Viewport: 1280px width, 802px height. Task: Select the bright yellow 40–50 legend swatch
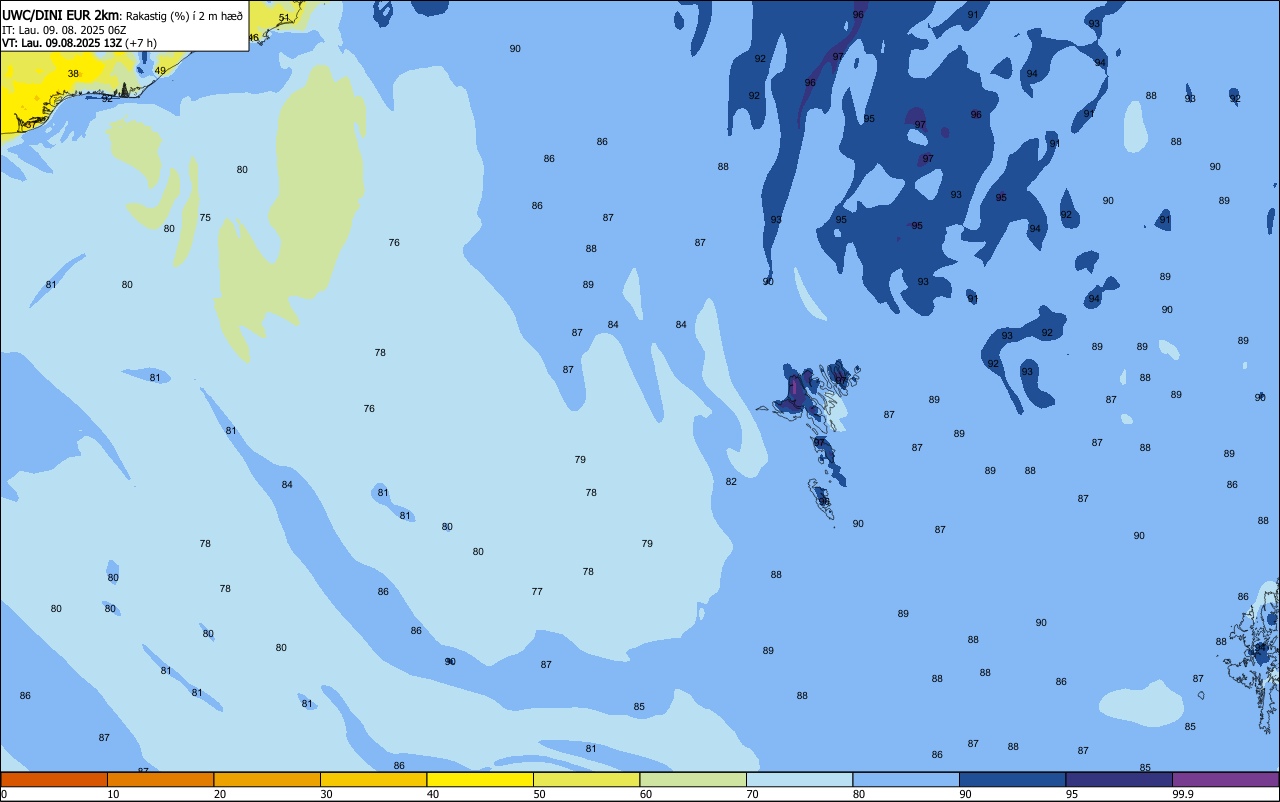click(x=480, y=779)
